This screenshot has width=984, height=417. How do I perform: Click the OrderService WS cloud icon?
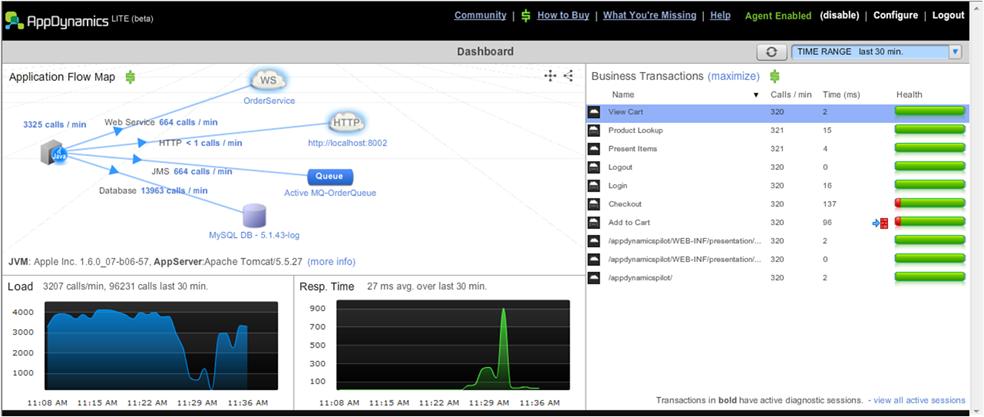click(267, 80)
